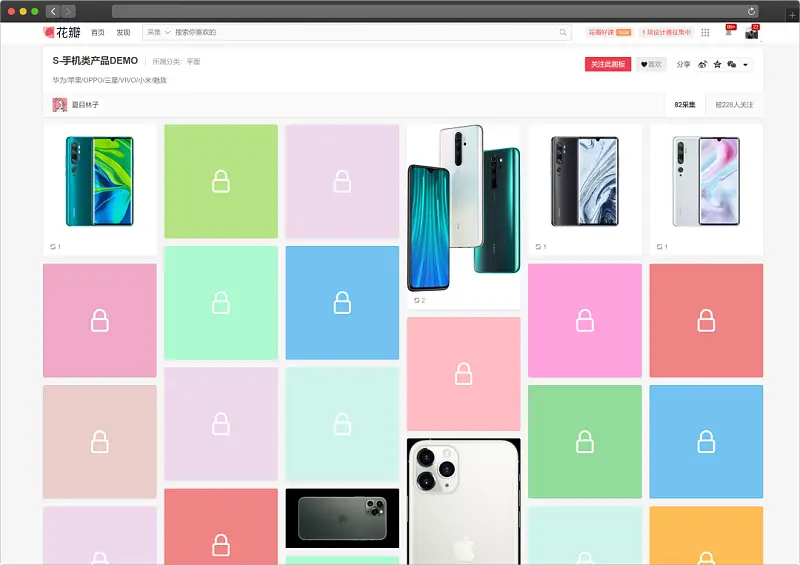Click lock on the orange tile
This screenshot has width=800, height=565.
pyautogui.click(x=706, y=557)
